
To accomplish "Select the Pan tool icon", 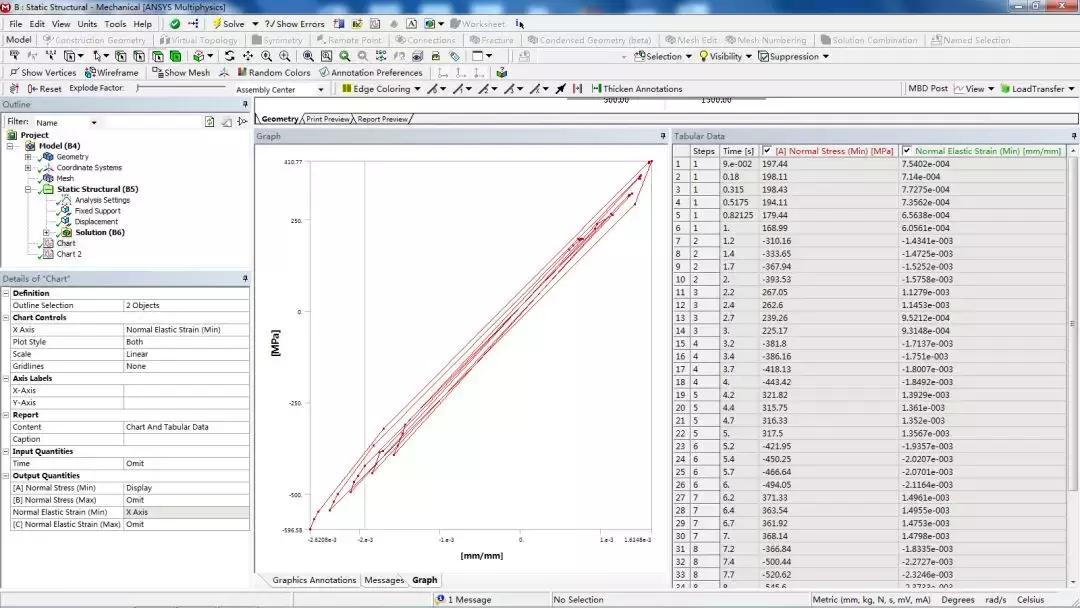I will [x=248, y=56].
